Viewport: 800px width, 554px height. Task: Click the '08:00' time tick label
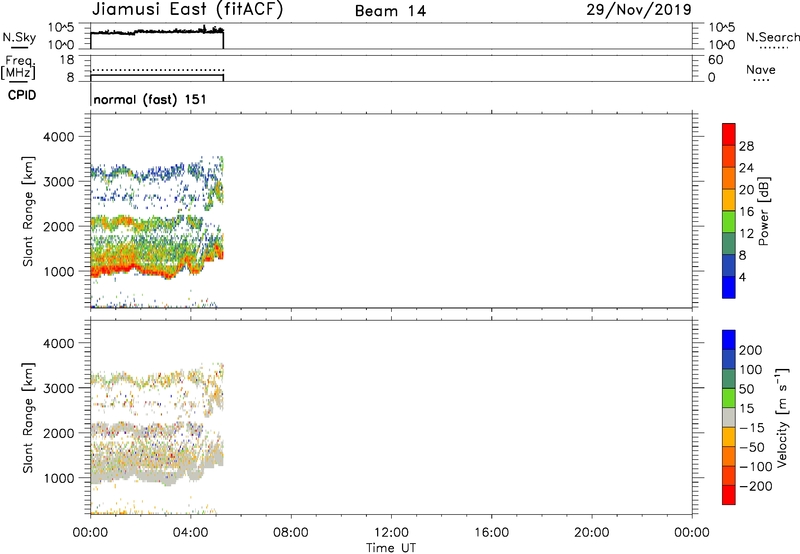click(x=291, y=533)
